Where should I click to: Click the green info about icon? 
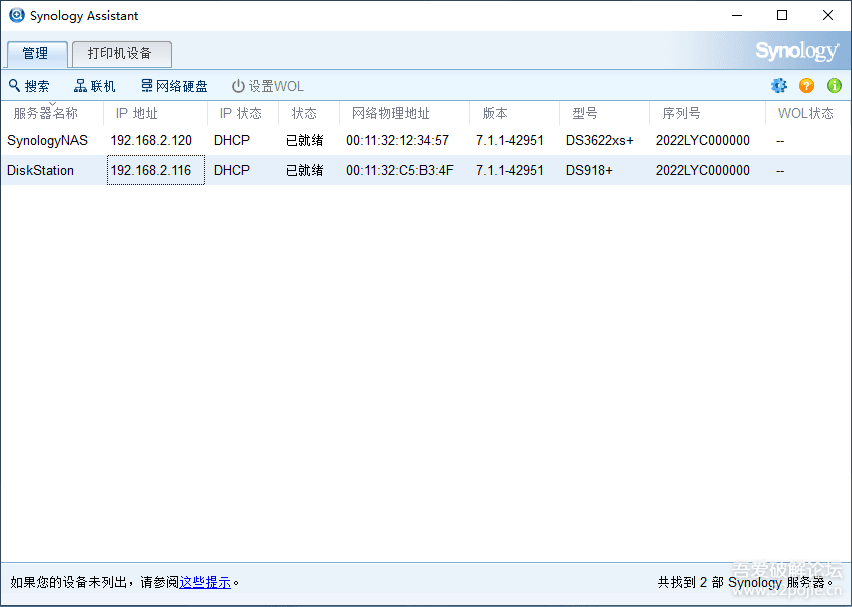point(834,85)
